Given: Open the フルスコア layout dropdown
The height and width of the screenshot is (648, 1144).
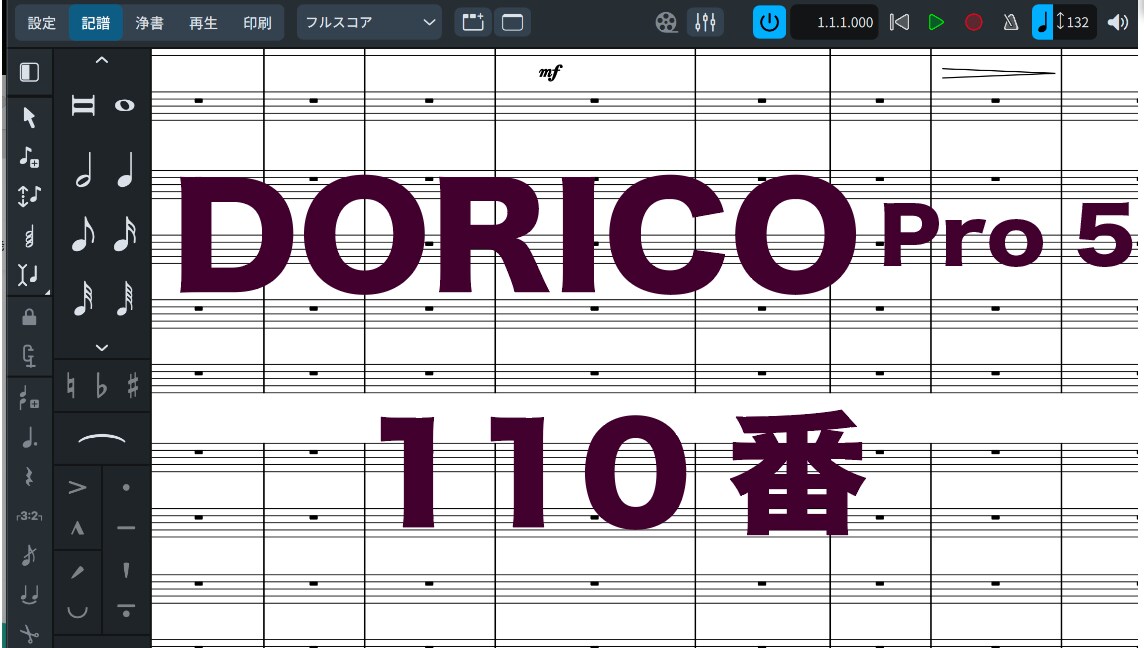Looking at the screenshot, I should coord(369,23).
